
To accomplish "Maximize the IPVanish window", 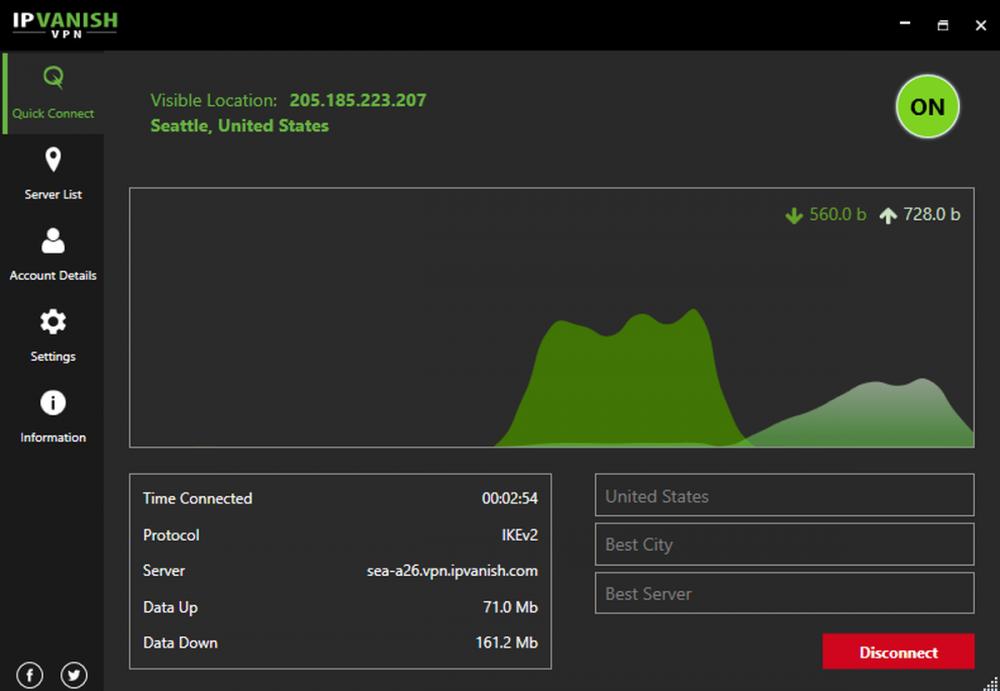I will pyautogui.click(x=943, y=24).
